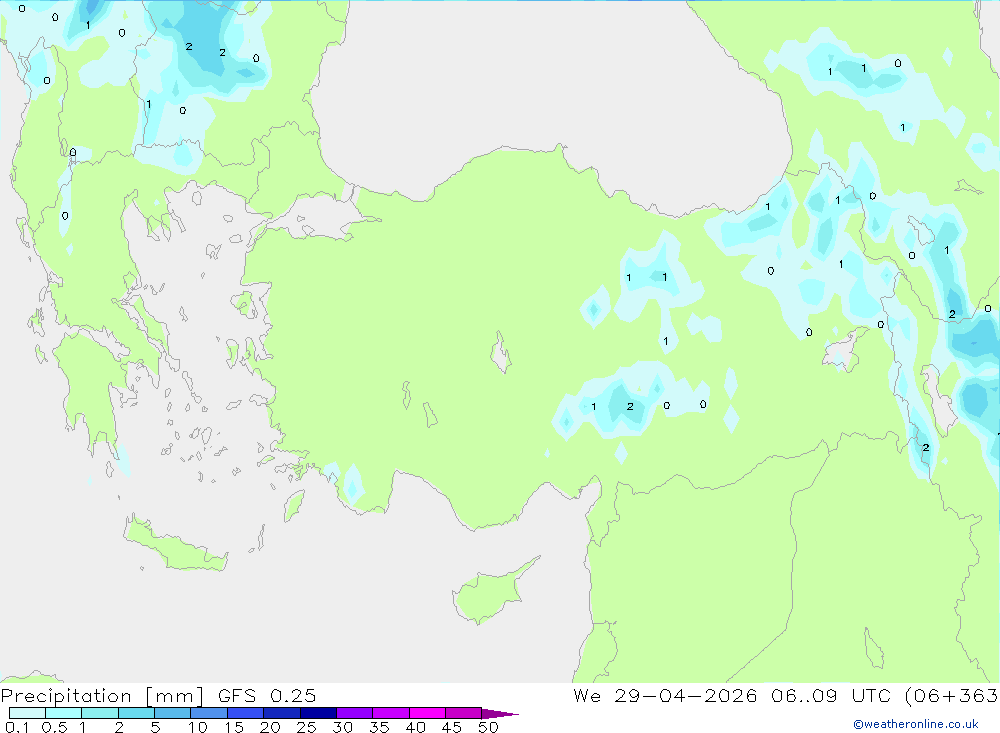
Task: Click the 40–45 mm magenta legend swatch
Action: pyautogui.click(x=427, y=713)
